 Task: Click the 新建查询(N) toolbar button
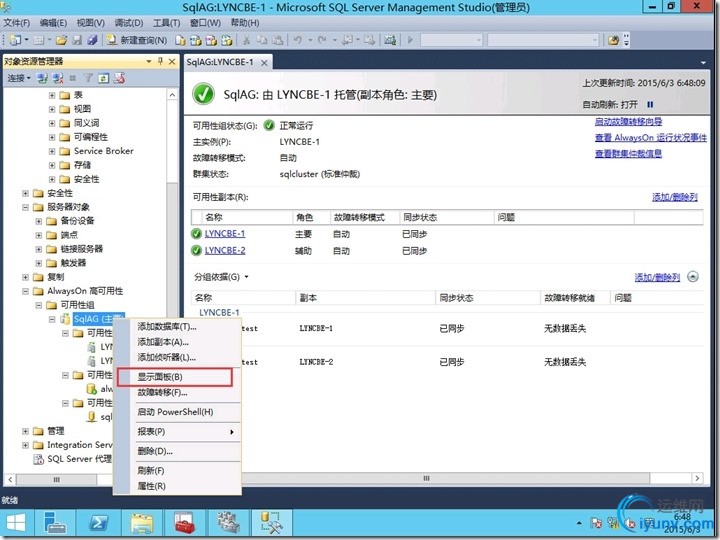(136, 40)
